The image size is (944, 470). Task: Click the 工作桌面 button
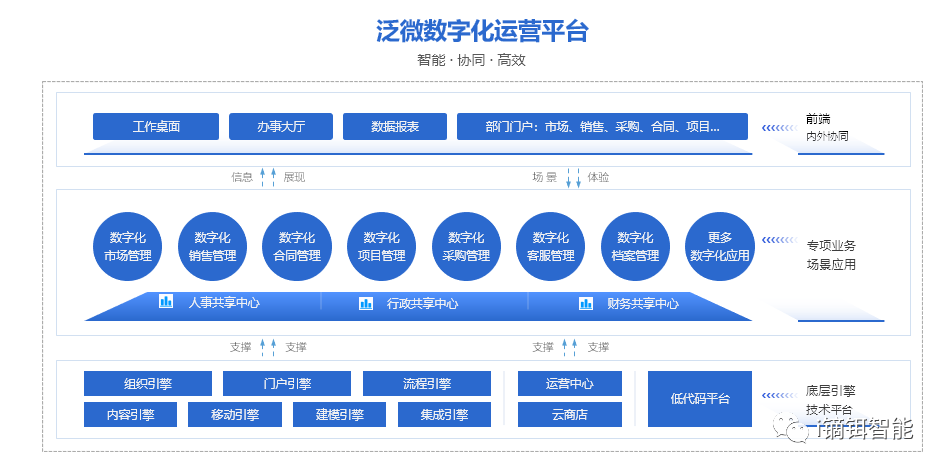click(x=156, y=127)
